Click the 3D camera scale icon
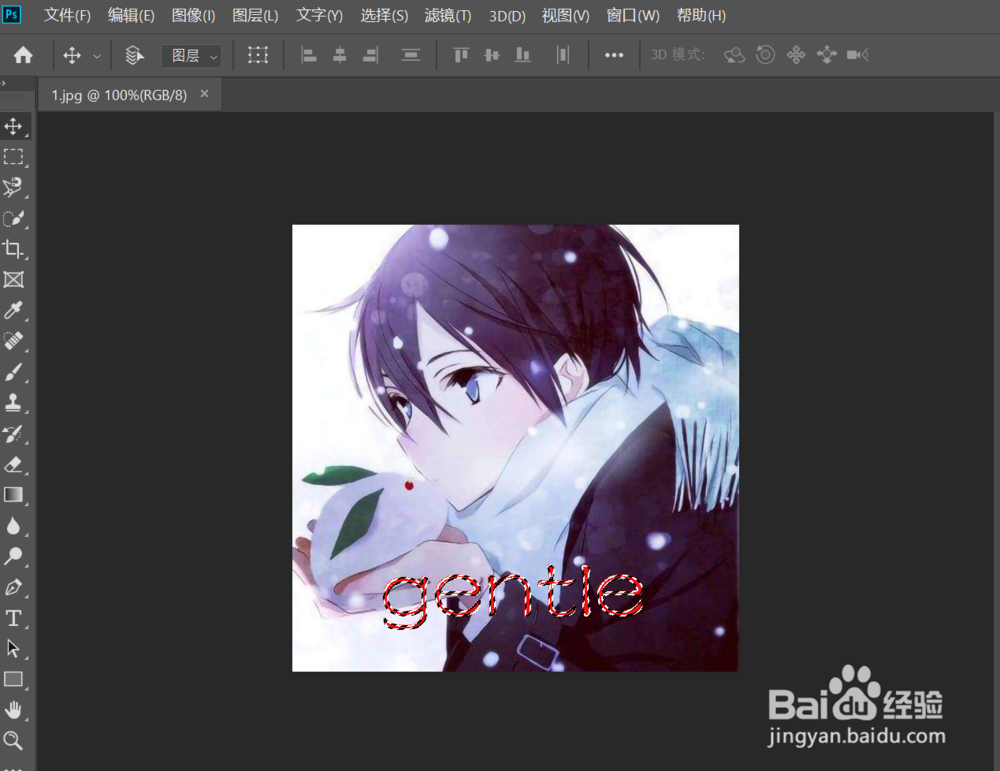The image size is (1000, 771). click(858, 55)
